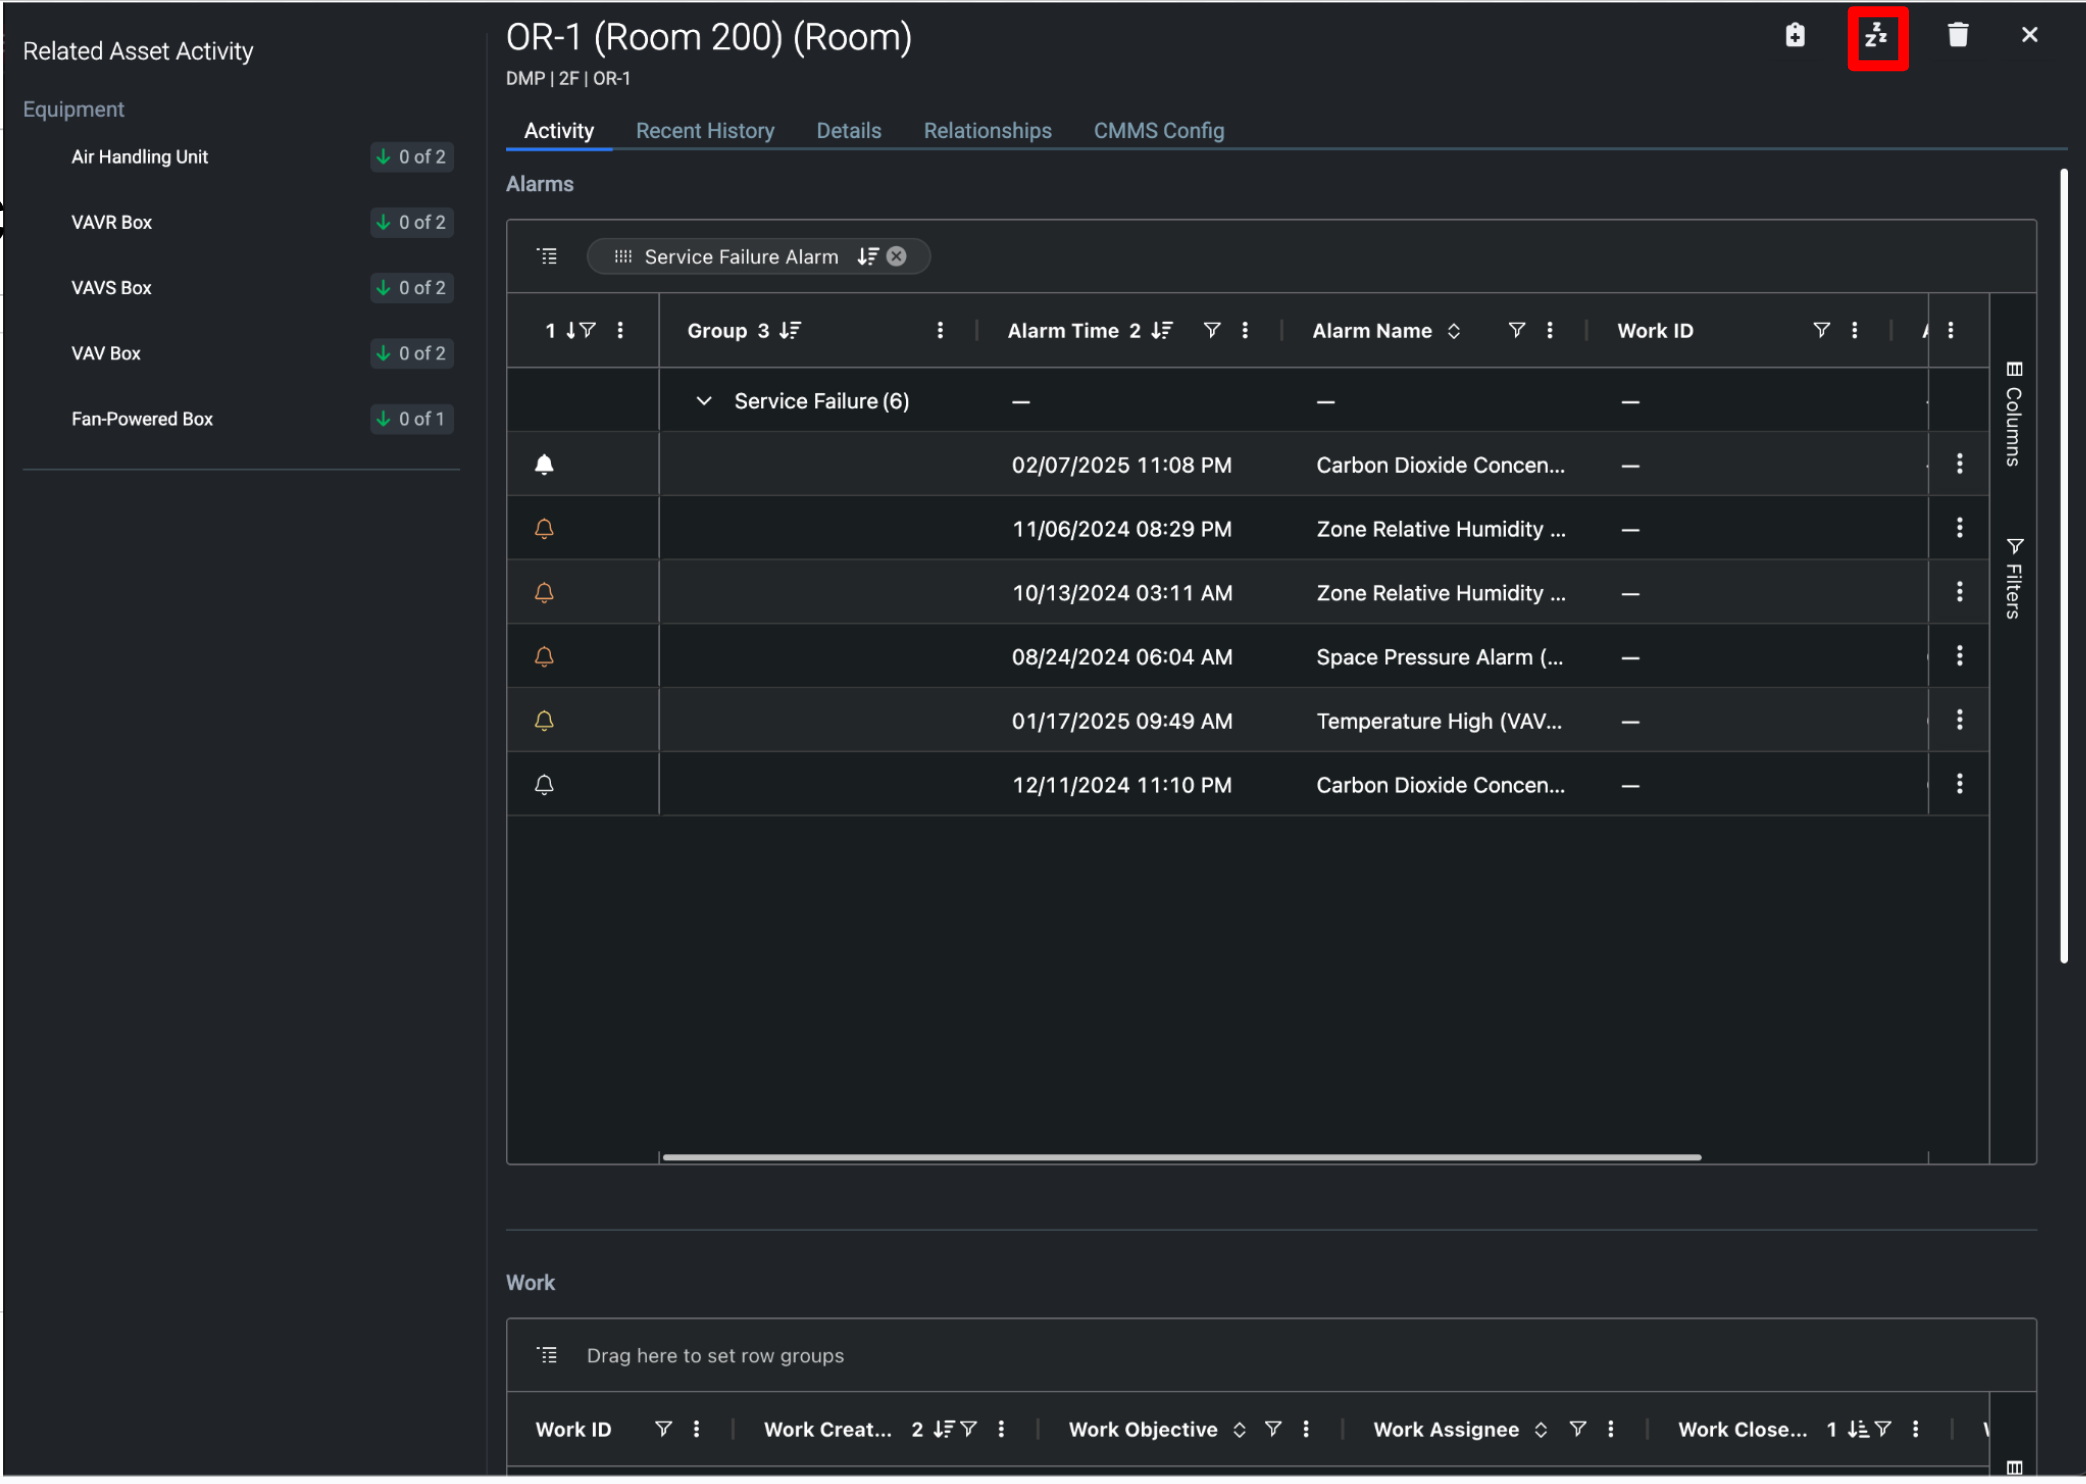This screenshot has width=2086, height=1484.
Task: Collapse the Service Failure (6) group
Action: tap(703, 401)
